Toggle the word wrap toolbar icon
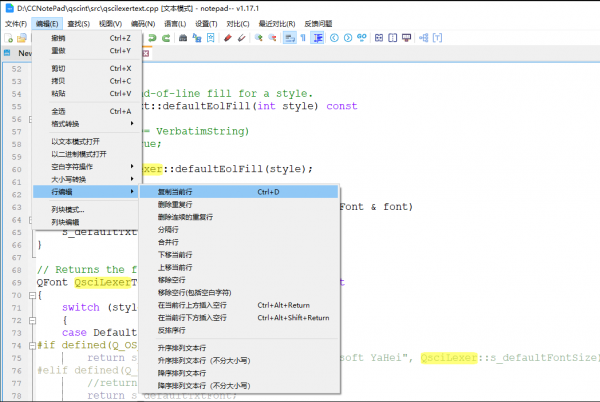 pos(289,38)
